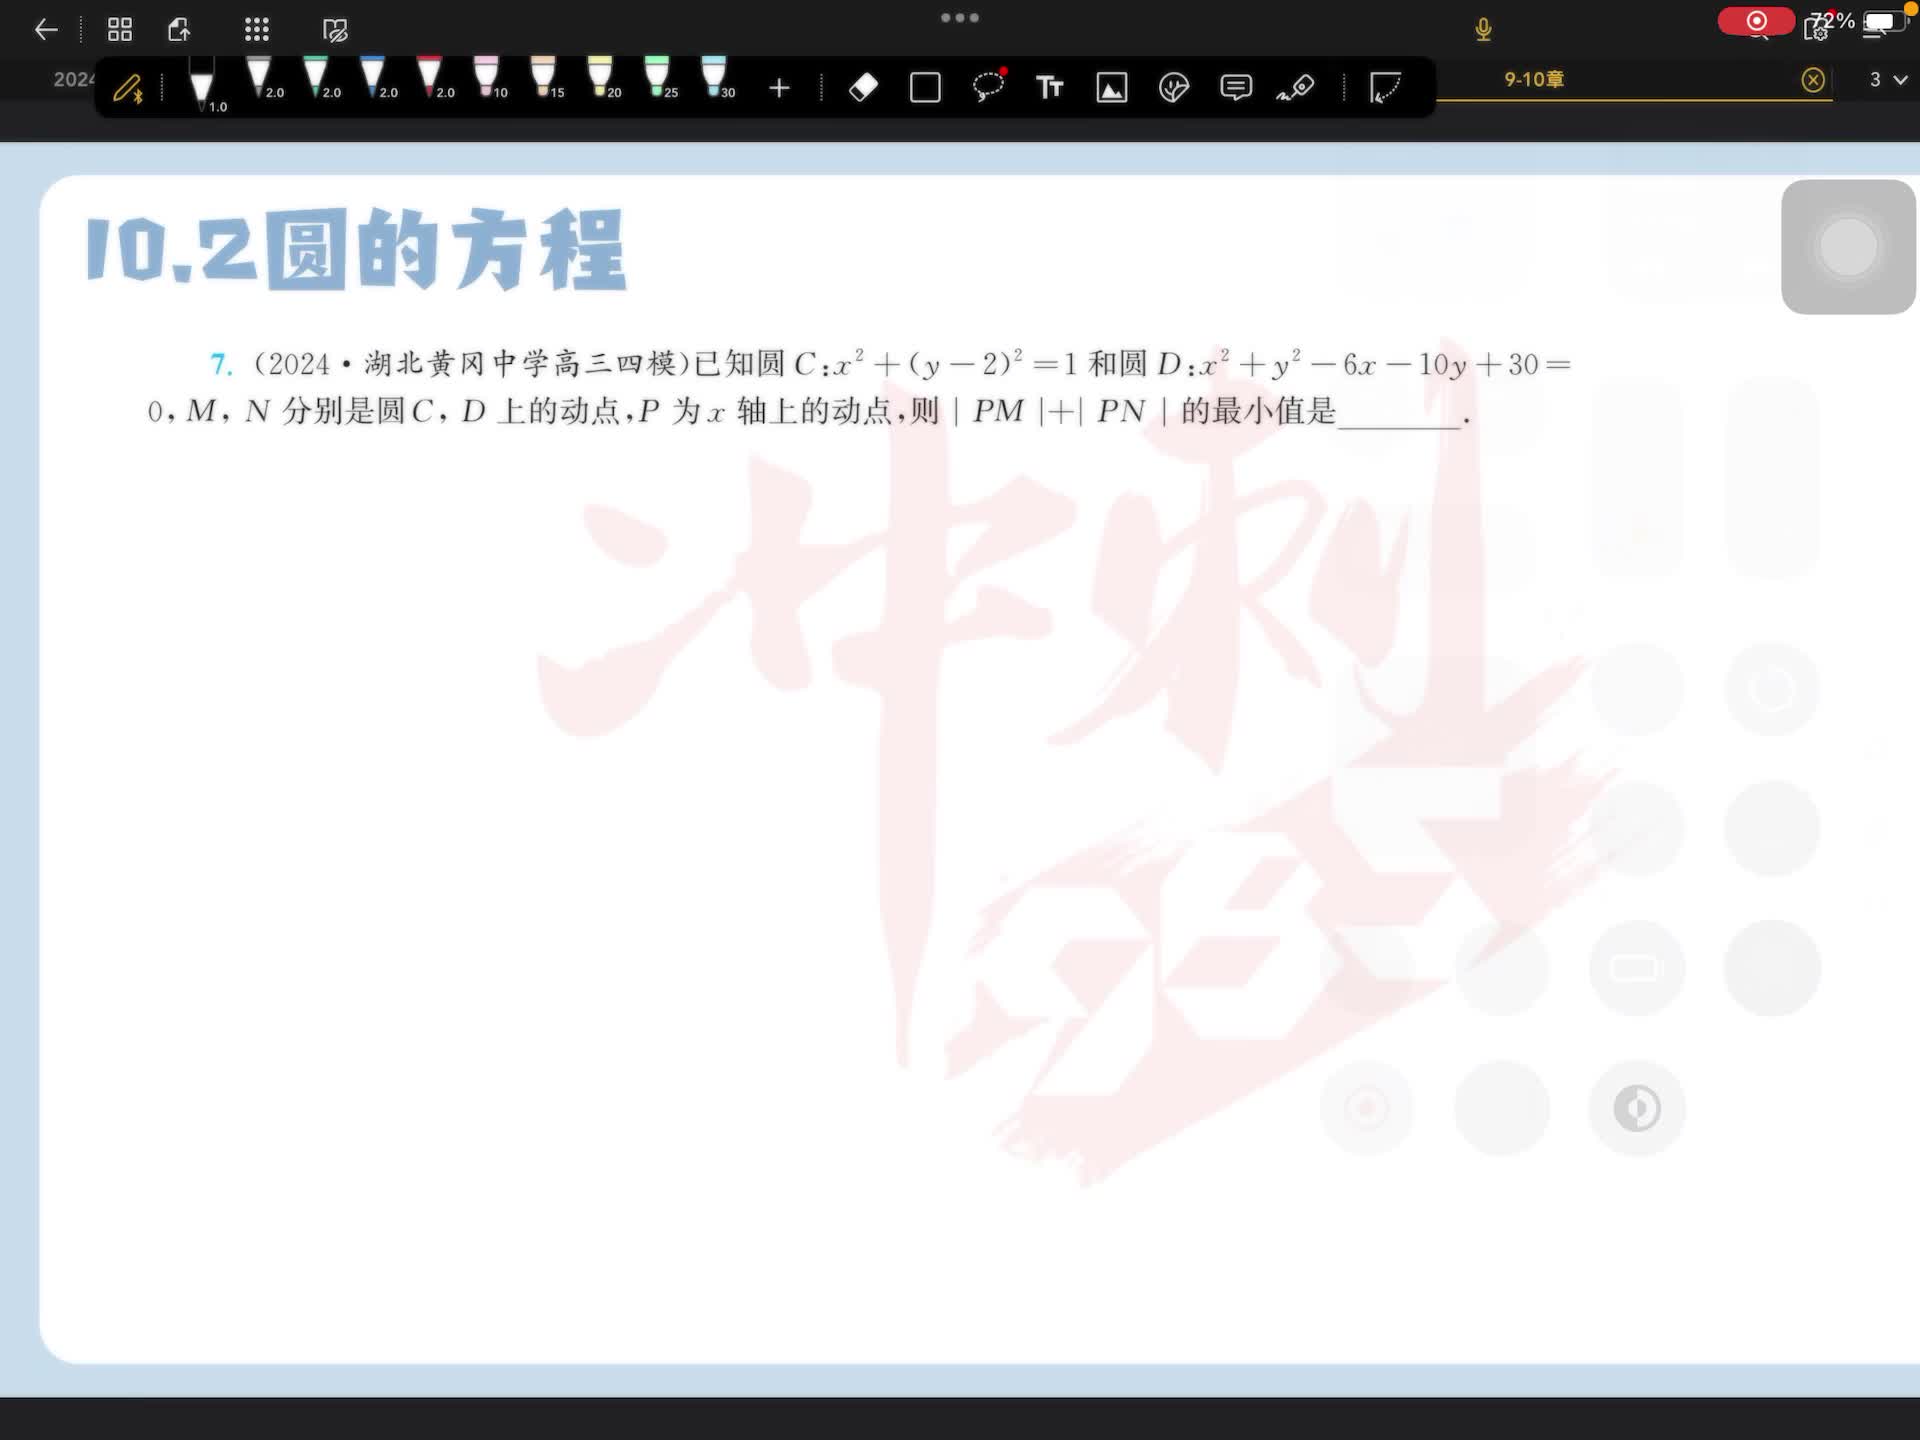1920x1440 pixels.
Task: Pick the red 2.0 pen
Action: tap(430, 78)
